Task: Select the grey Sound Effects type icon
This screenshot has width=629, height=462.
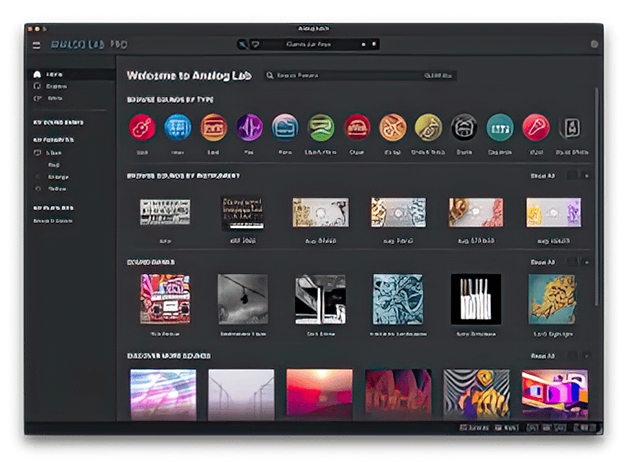Action: point(572,128)
